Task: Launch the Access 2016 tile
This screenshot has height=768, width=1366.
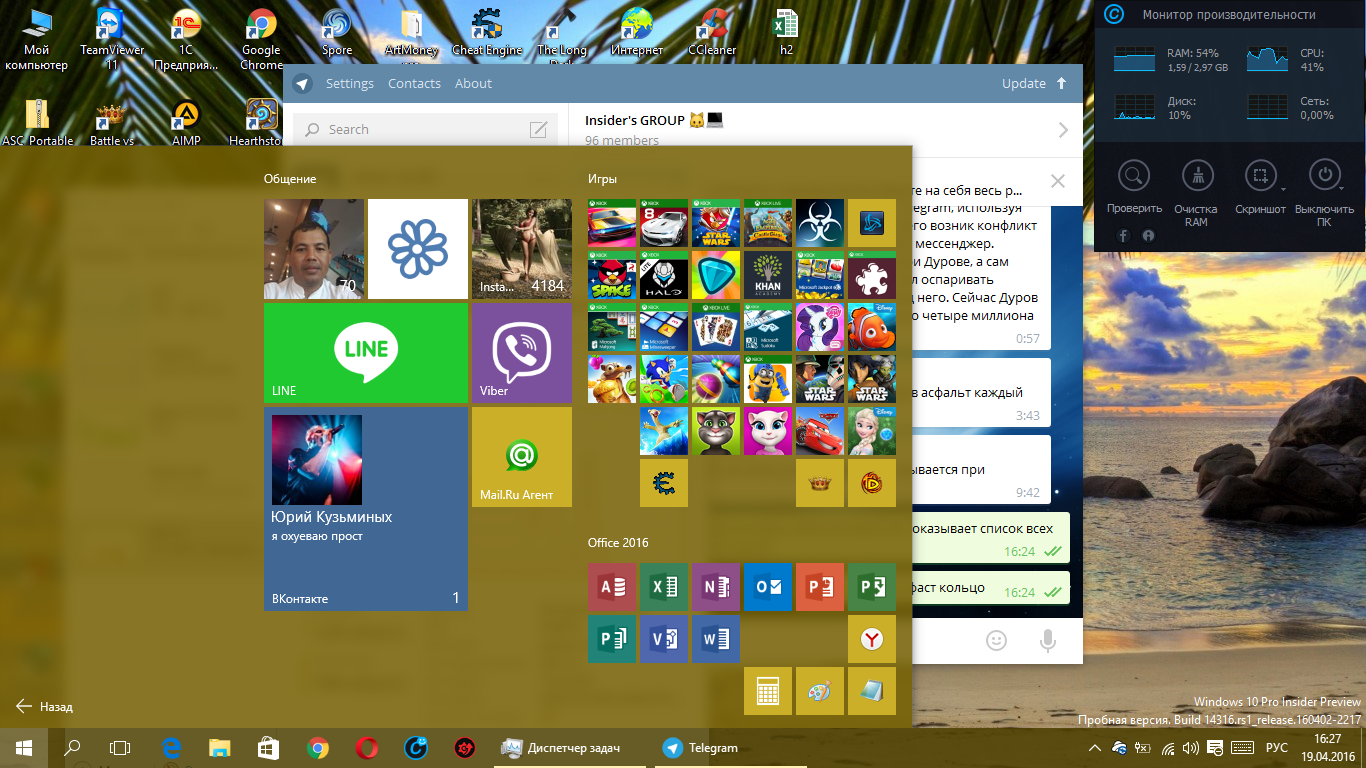Action: (x=612, y=587)
